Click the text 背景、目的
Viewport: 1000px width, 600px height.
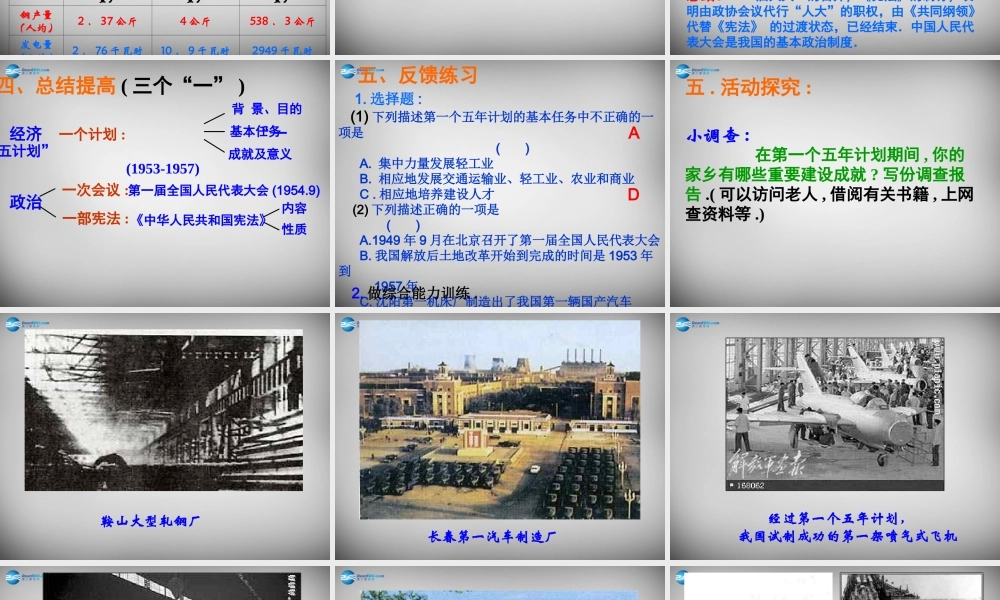pos(267,109)
